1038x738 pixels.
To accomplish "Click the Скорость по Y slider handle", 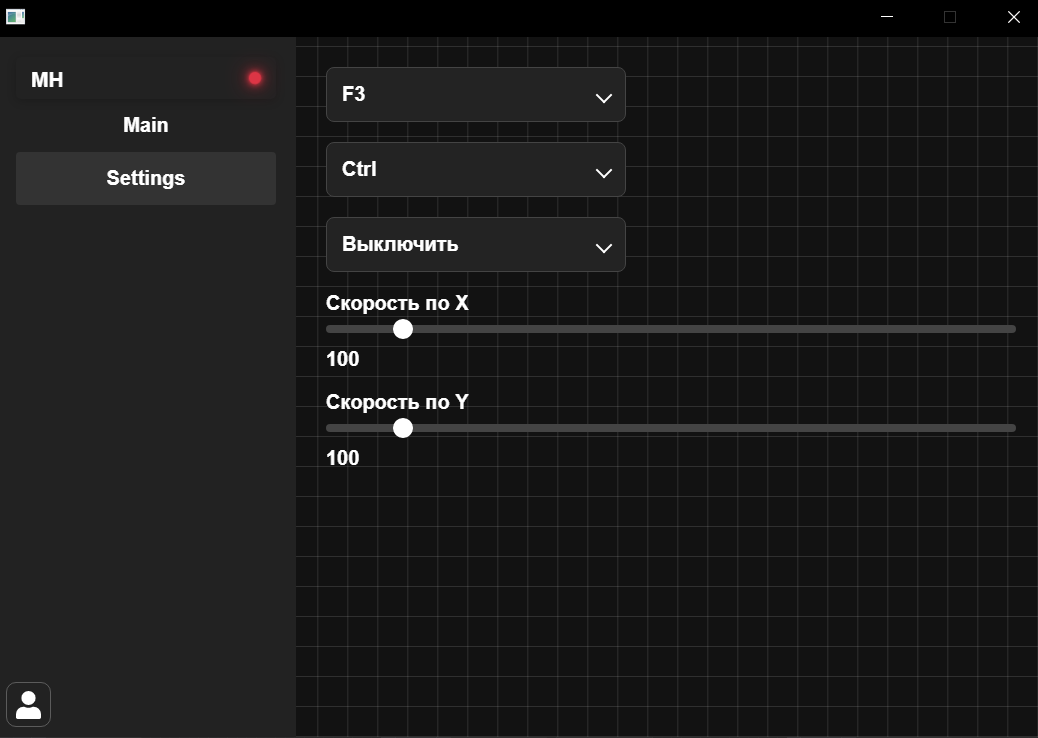I will 403,428.
